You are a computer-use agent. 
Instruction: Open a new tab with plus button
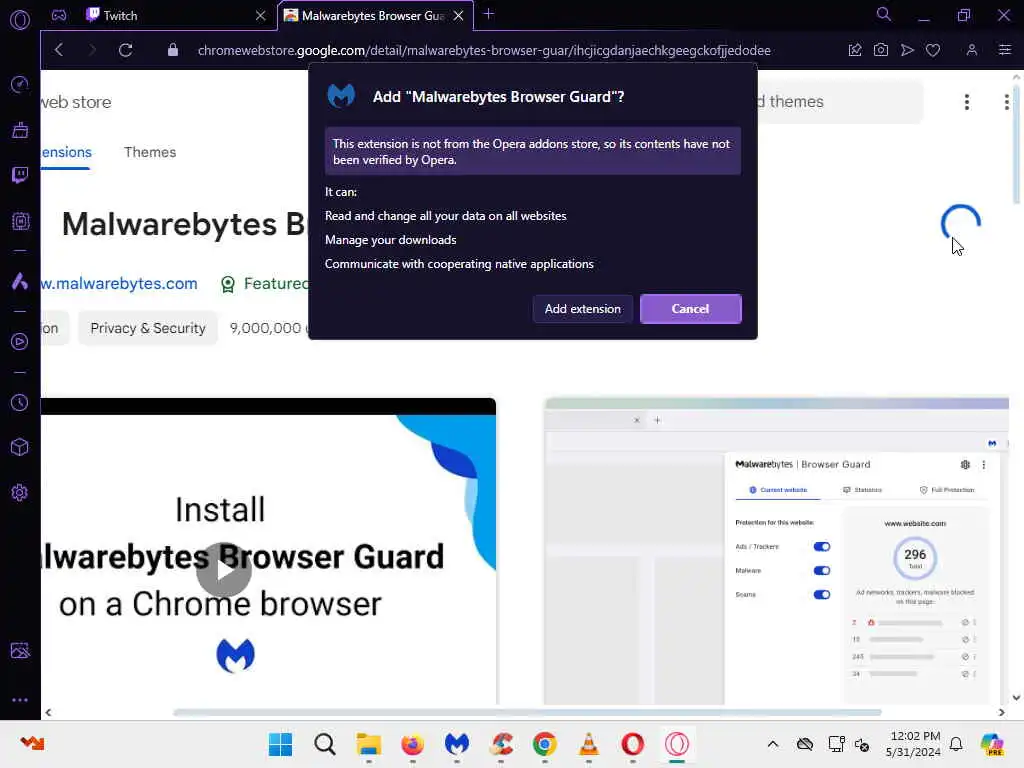point(488,14)
